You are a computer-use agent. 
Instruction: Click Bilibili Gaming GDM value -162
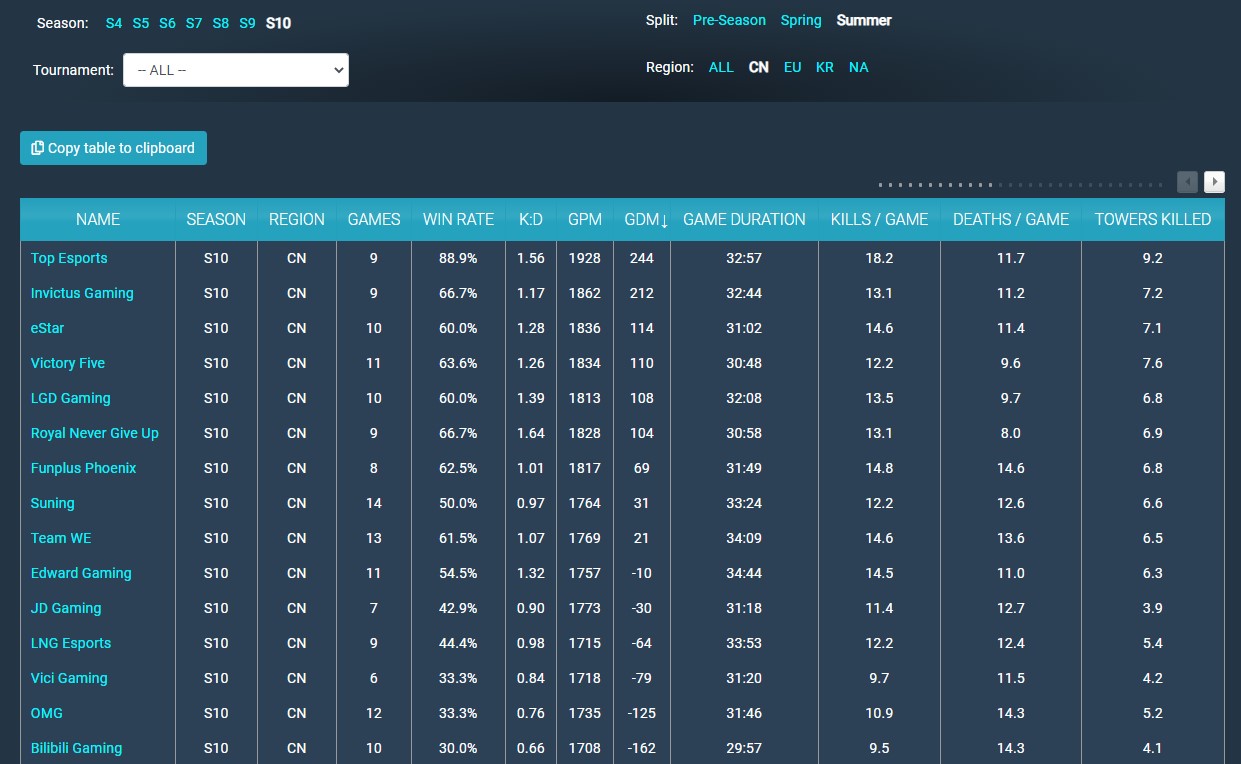[x=642, y=748]
